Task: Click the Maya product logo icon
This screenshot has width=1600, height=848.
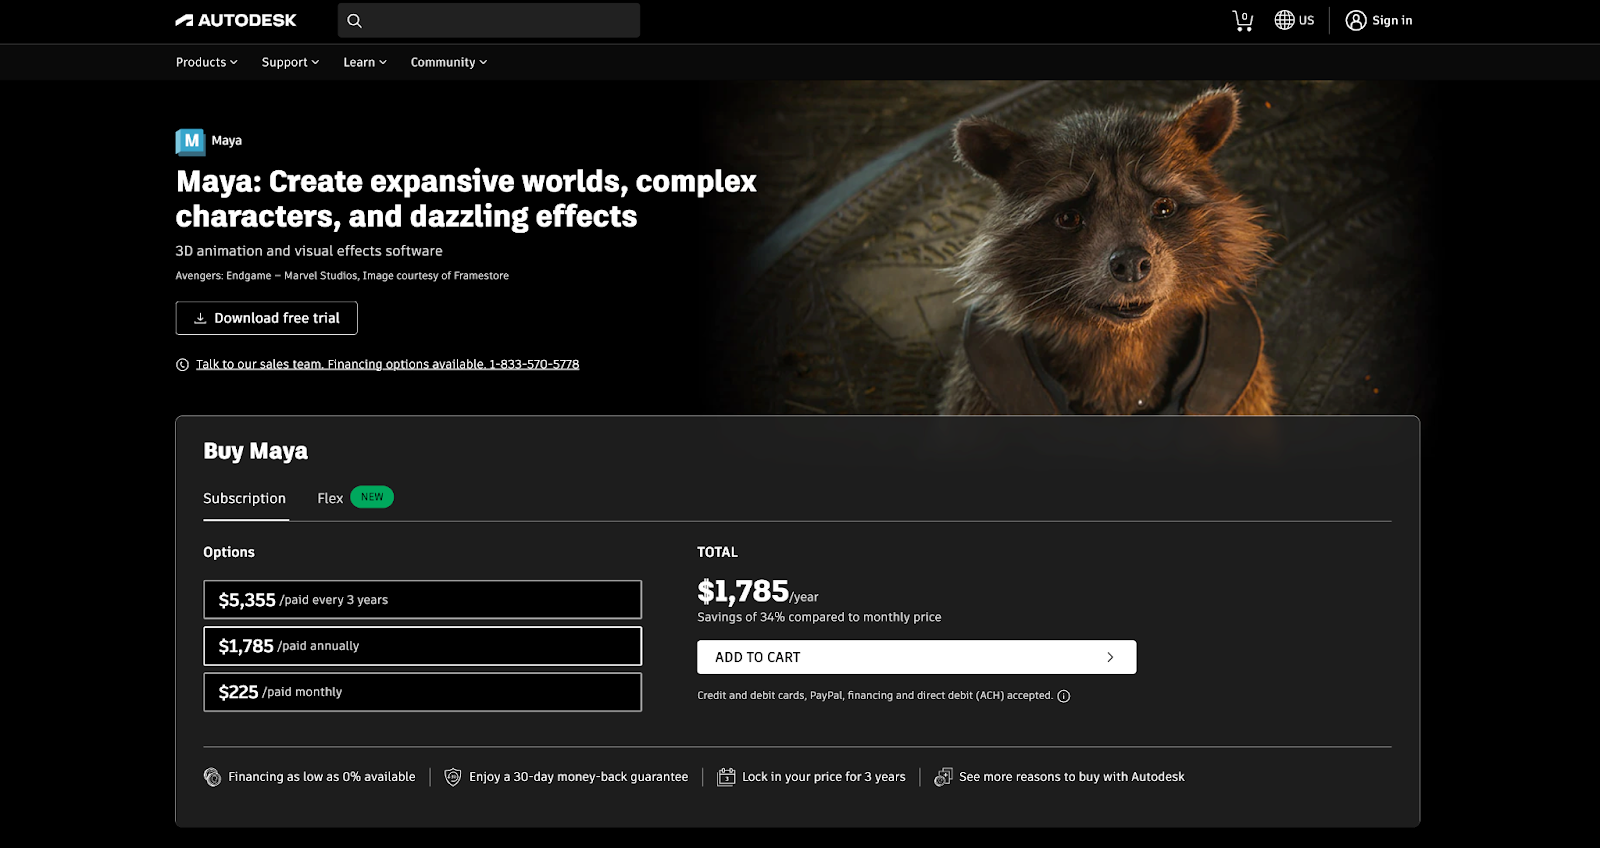Action: pos(190,141)
